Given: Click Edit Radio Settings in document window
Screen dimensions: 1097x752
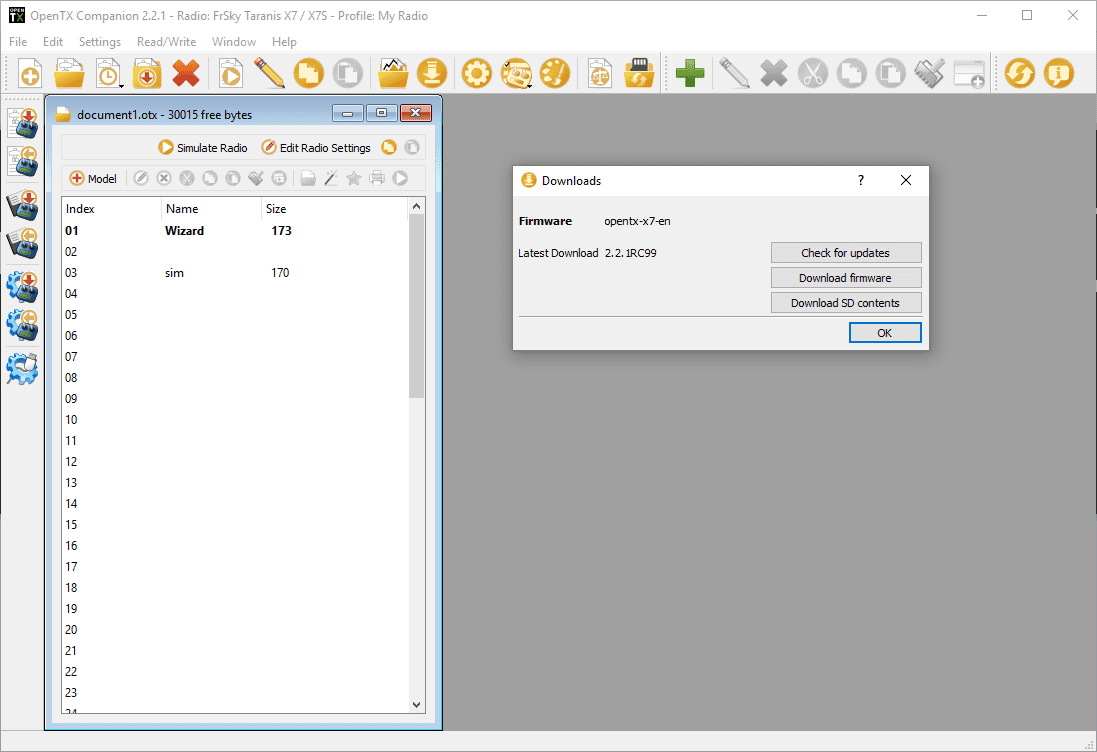Looking at the screenshot, I should tap(316, 148).
